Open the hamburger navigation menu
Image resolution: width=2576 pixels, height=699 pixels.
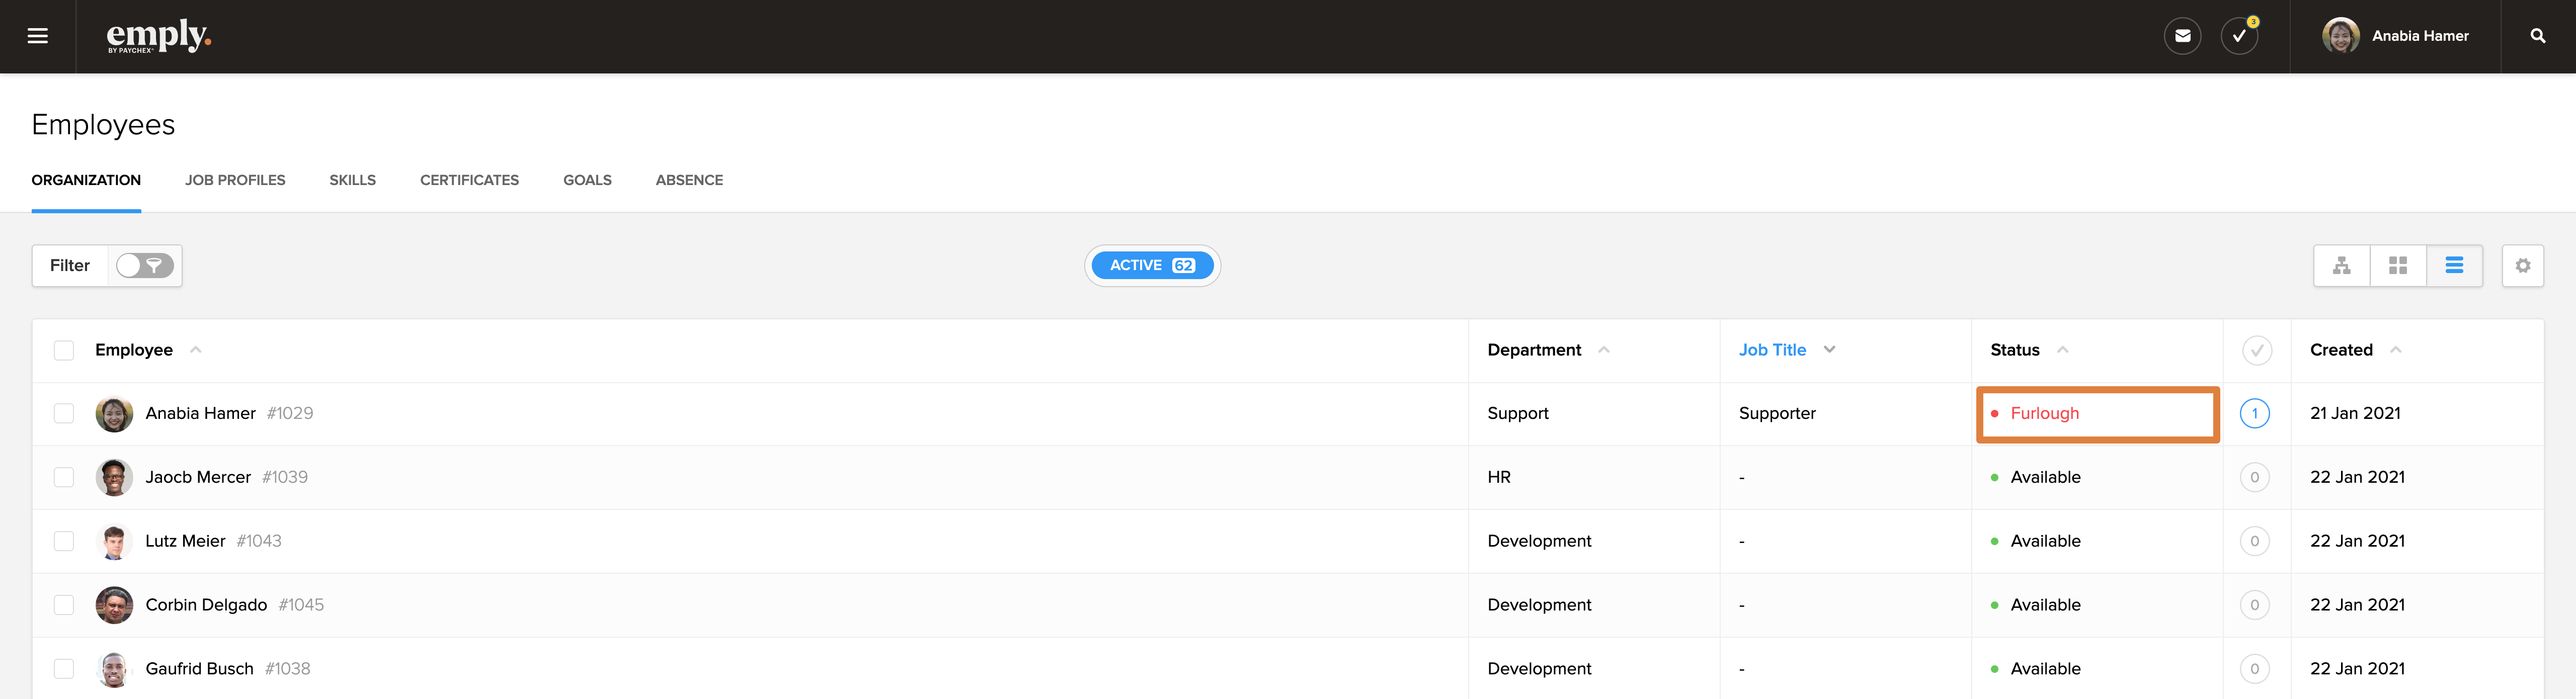pos(37,36)
